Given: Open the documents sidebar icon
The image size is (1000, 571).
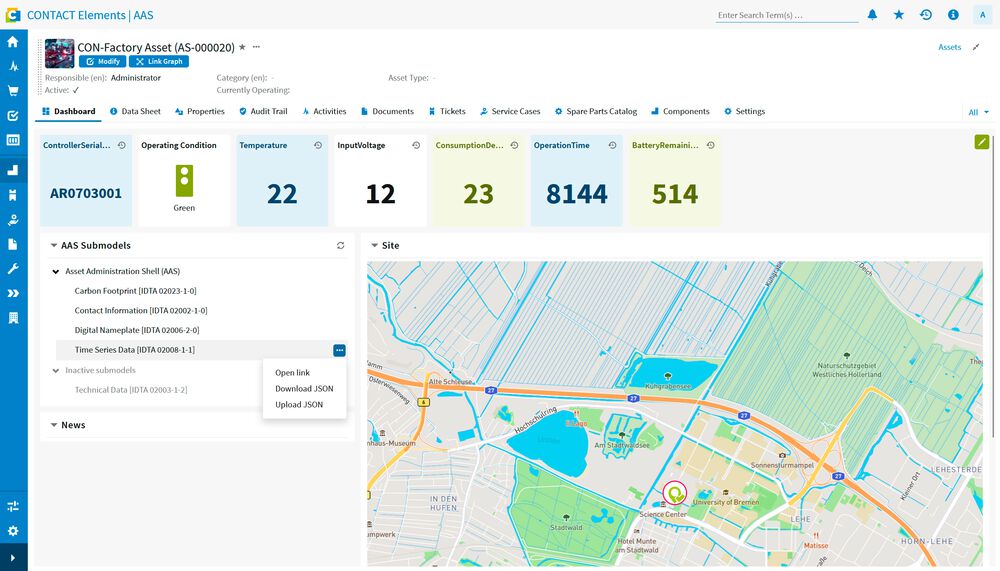Looking at the screenshot, I should pyautogui.click(x=13, y=244).
